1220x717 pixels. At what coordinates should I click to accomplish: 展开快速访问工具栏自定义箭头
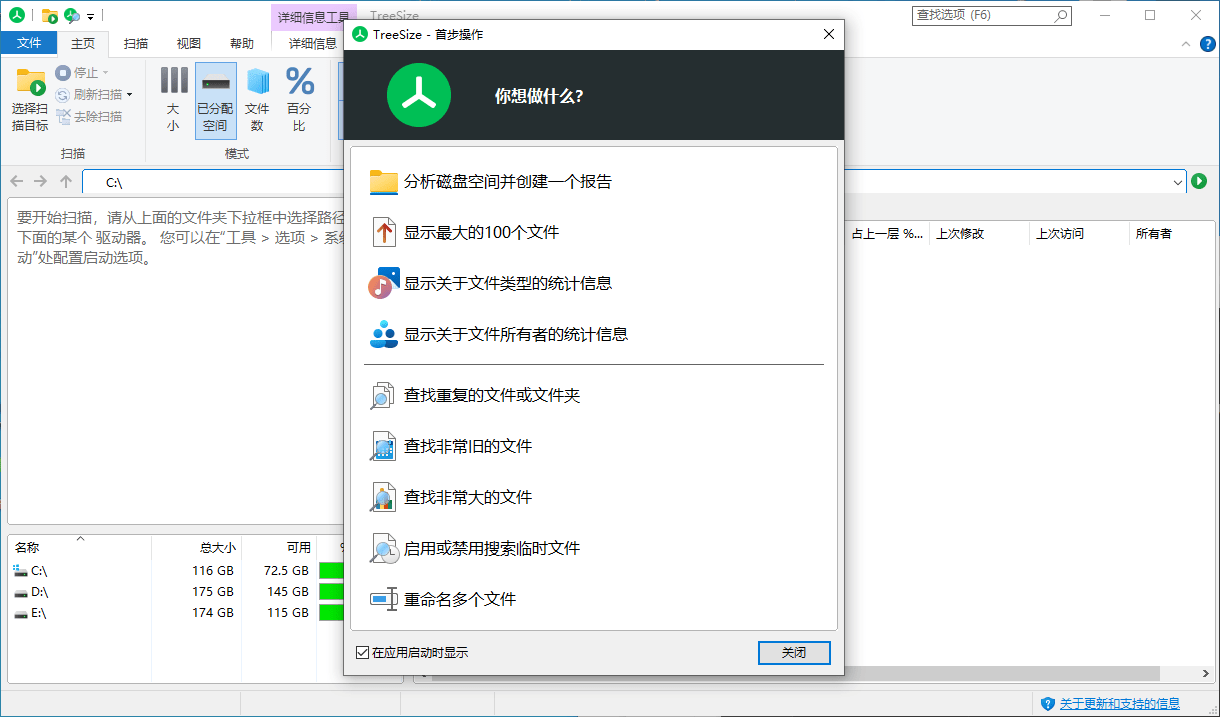91,15
